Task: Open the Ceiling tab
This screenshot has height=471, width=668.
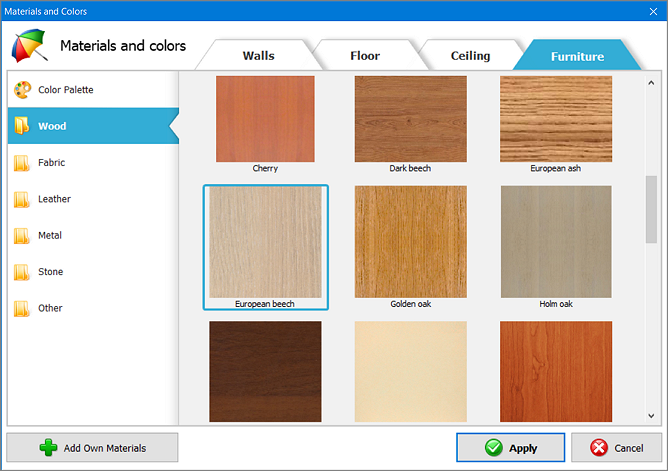Action: (x=470, y=55)
